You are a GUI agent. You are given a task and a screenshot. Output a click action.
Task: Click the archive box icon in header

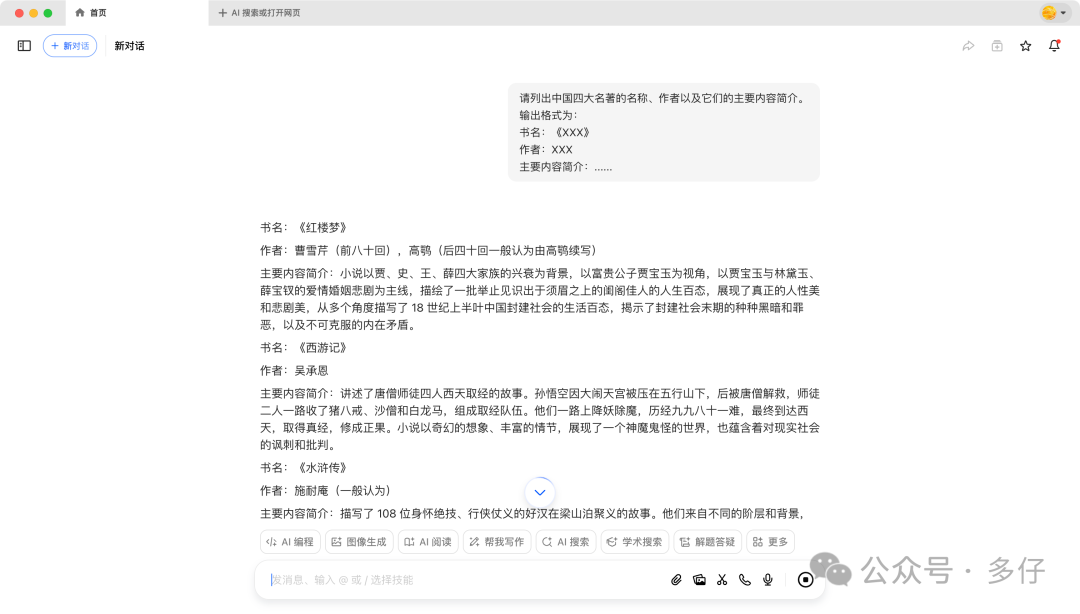click(997, 45)
